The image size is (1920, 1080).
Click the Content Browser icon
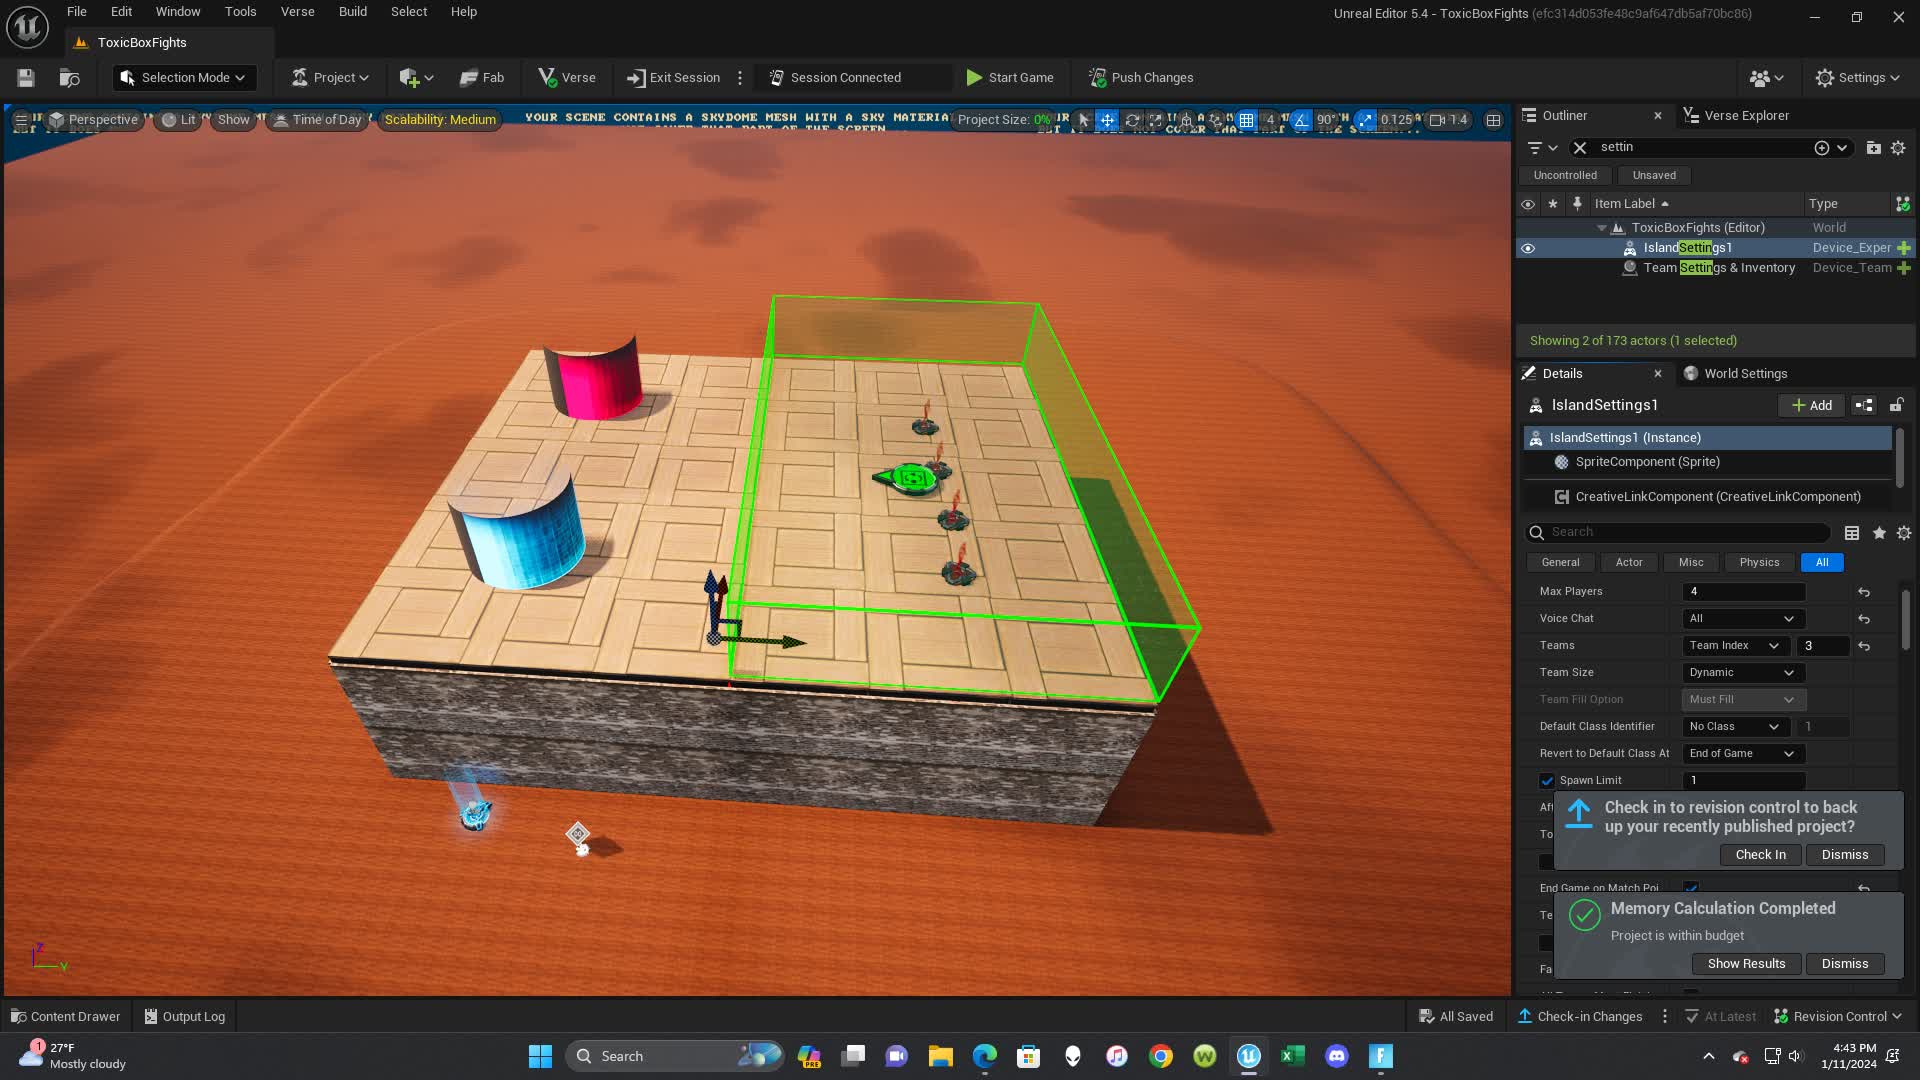69,78
